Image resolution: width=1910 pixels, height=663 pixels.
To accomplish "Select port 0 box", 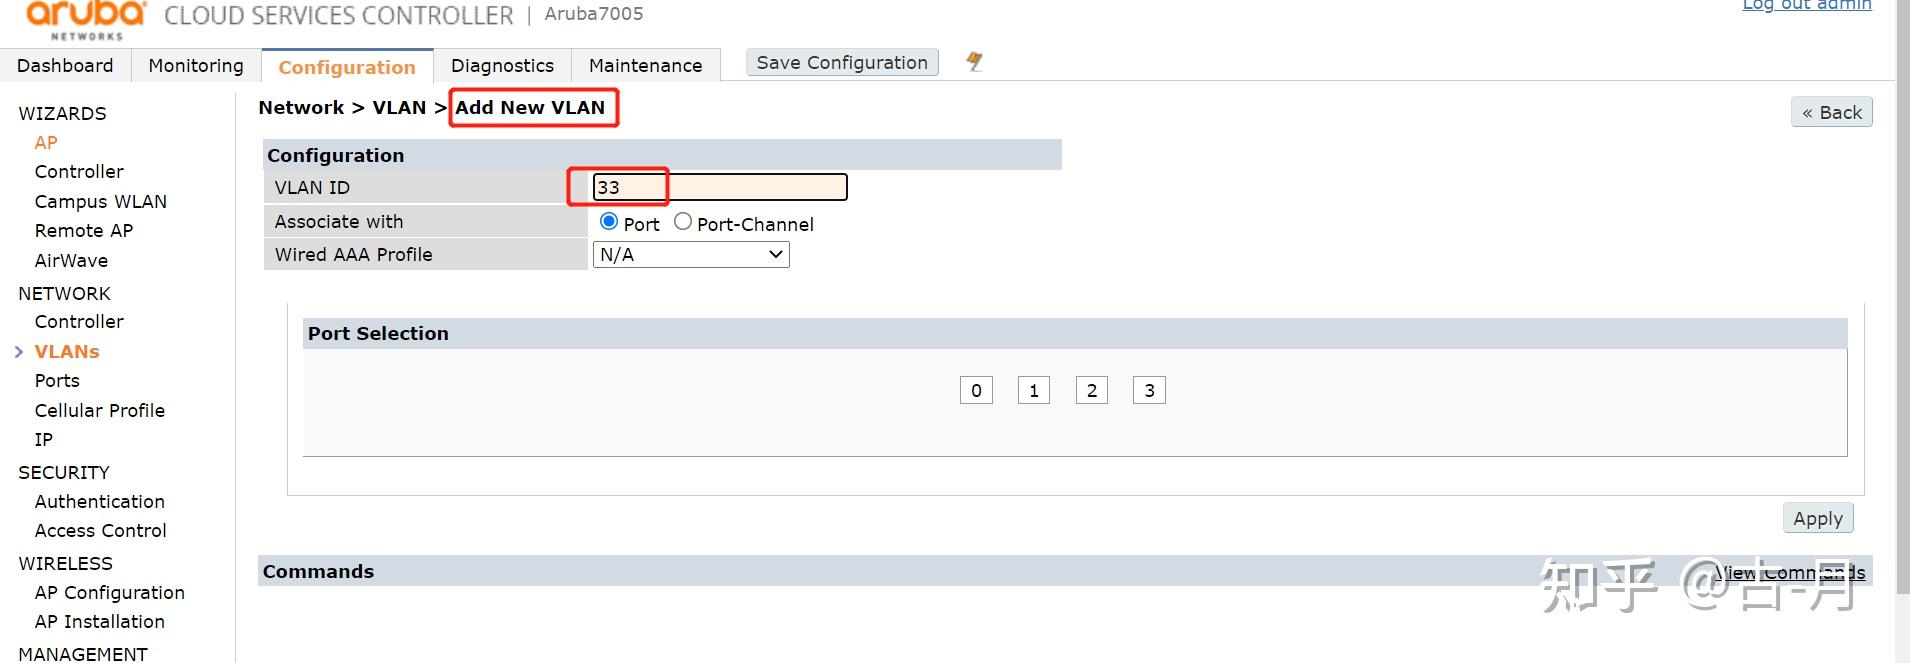I will (x=976, y=390).
